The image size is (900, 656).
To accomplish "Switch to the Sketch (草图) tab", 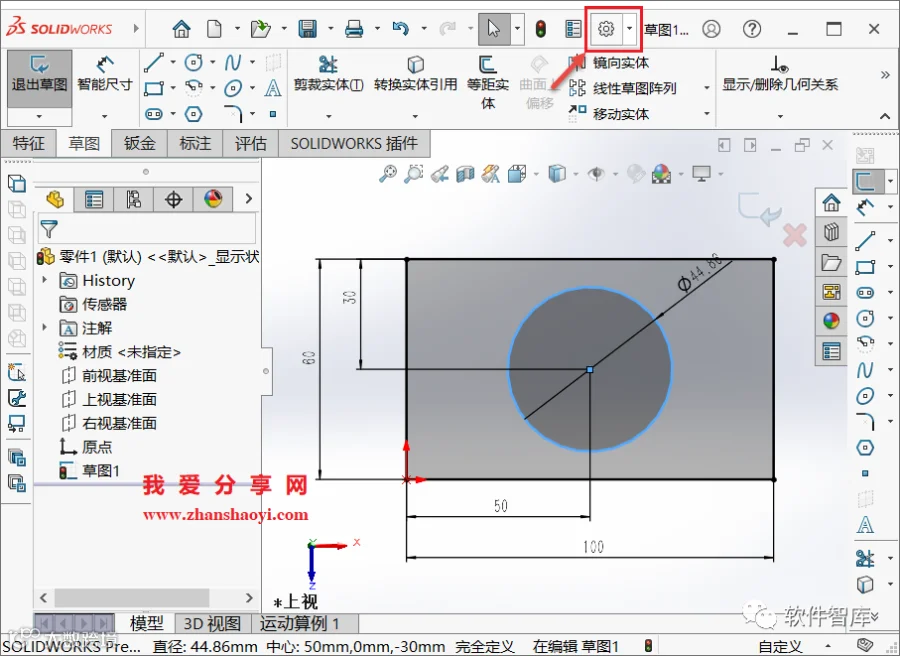I will 84,143.
